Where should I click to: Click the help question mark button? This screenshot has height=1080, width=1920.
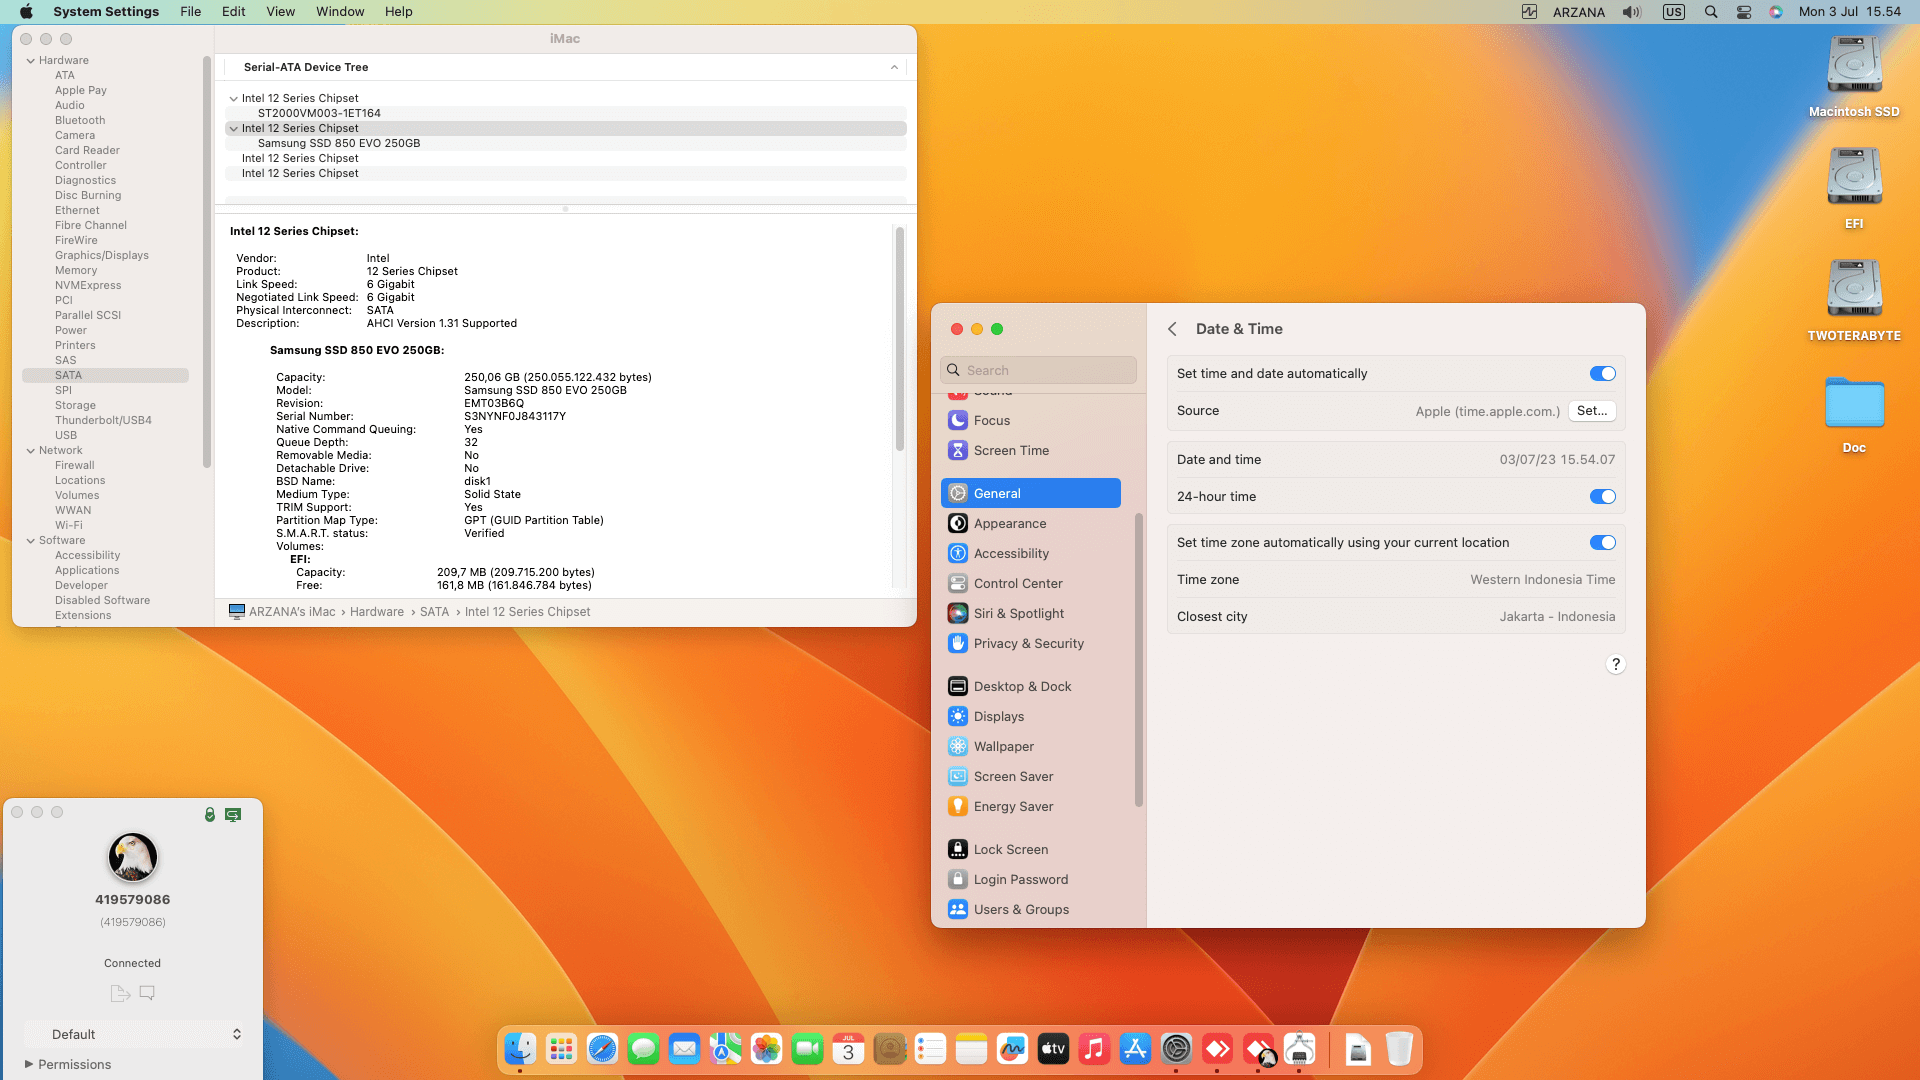click(1615, 665)
